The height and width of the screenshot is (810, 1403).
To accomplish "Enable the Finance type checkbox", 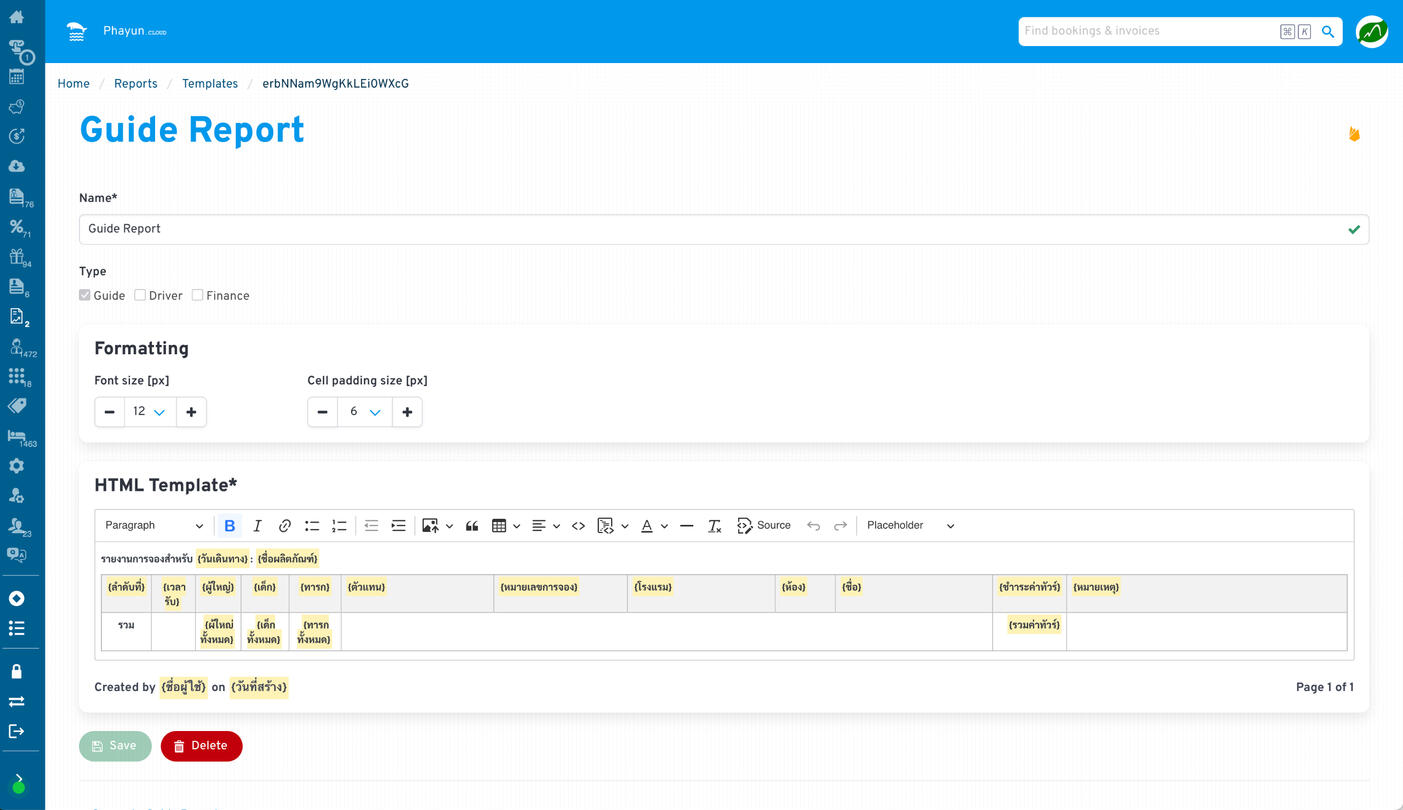I will click(197, 296).
